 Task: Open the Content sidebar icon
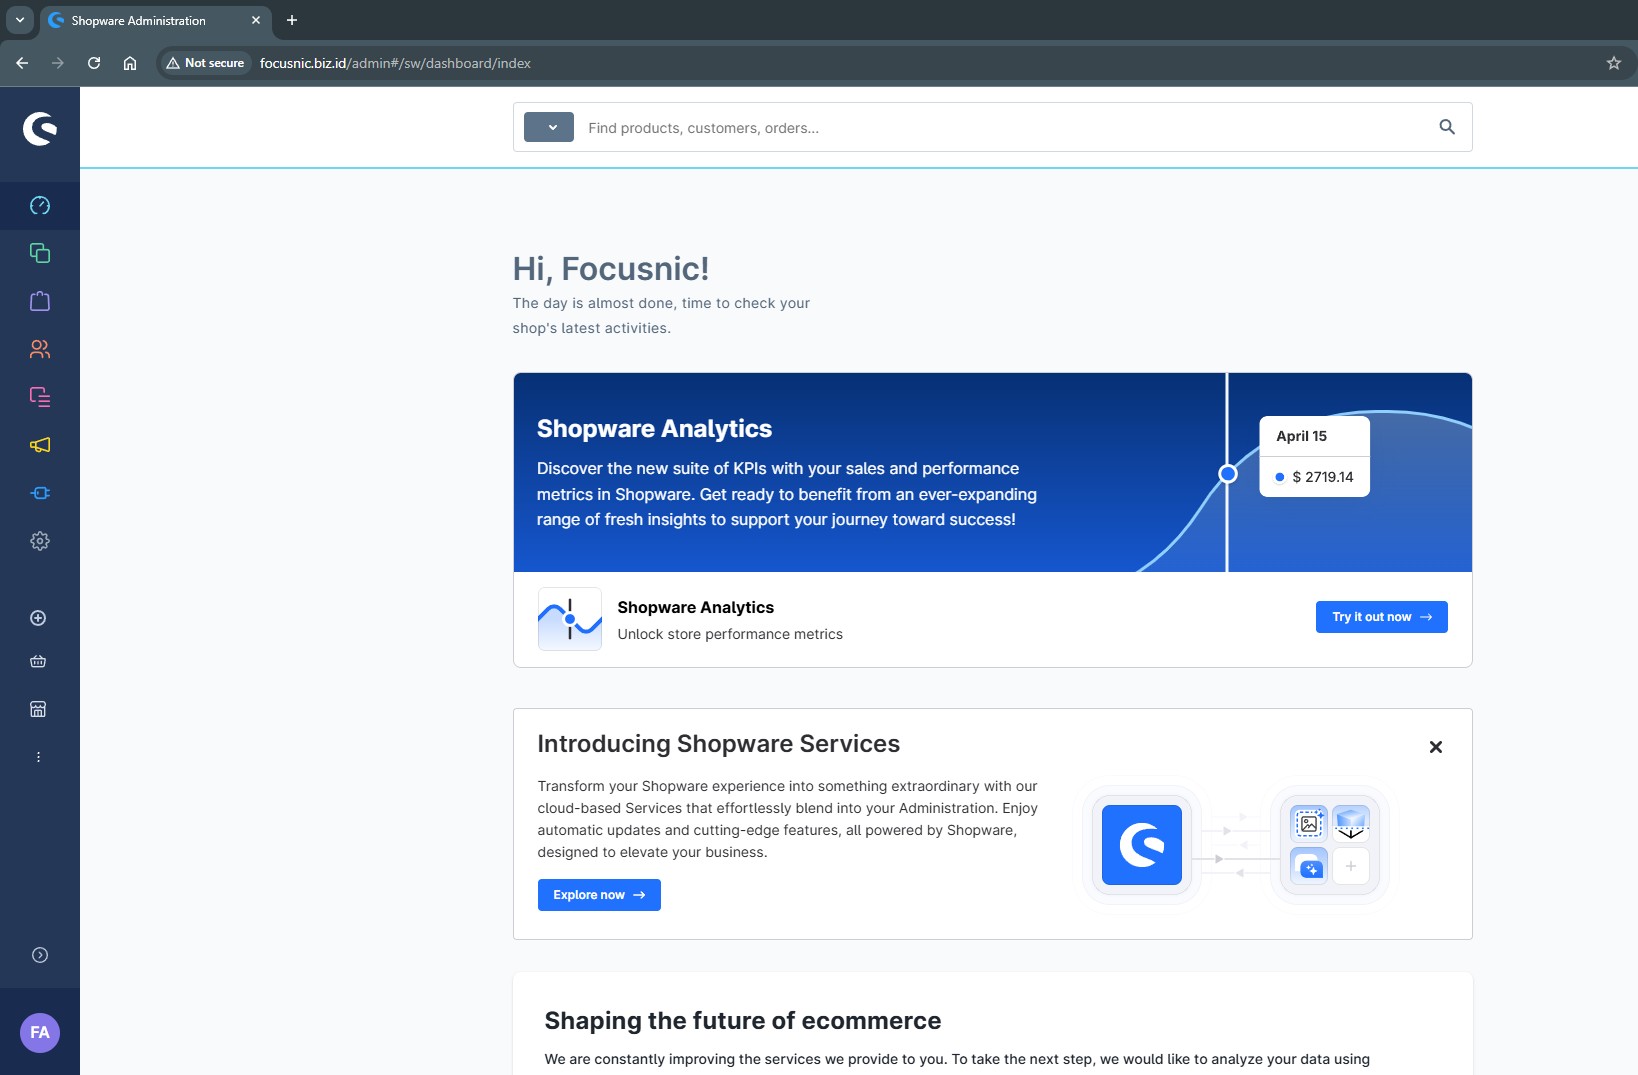click(40, 397)
